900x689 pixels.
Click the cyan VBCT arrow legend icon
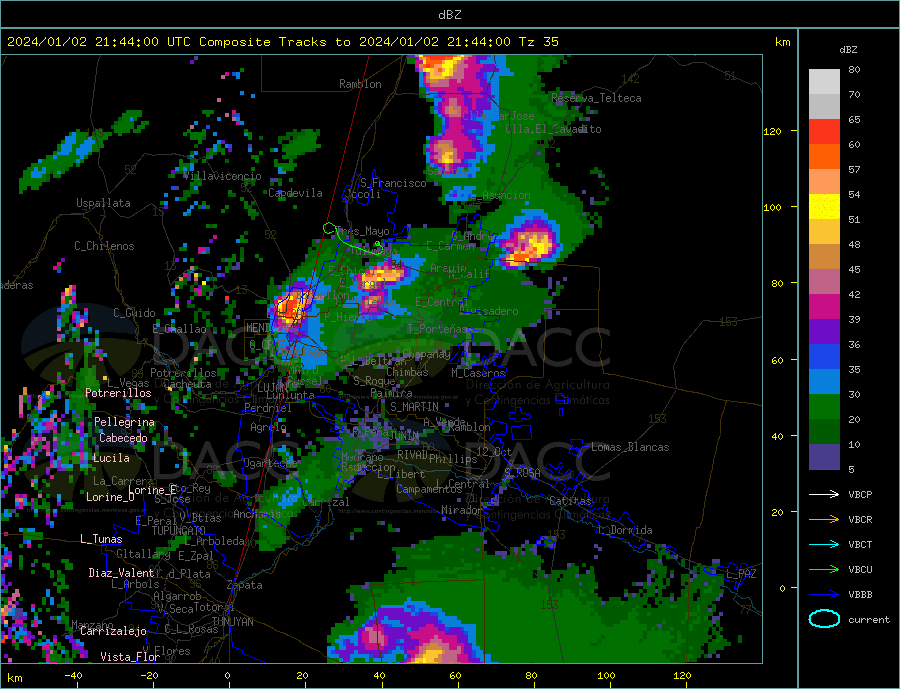coord(824,544)
